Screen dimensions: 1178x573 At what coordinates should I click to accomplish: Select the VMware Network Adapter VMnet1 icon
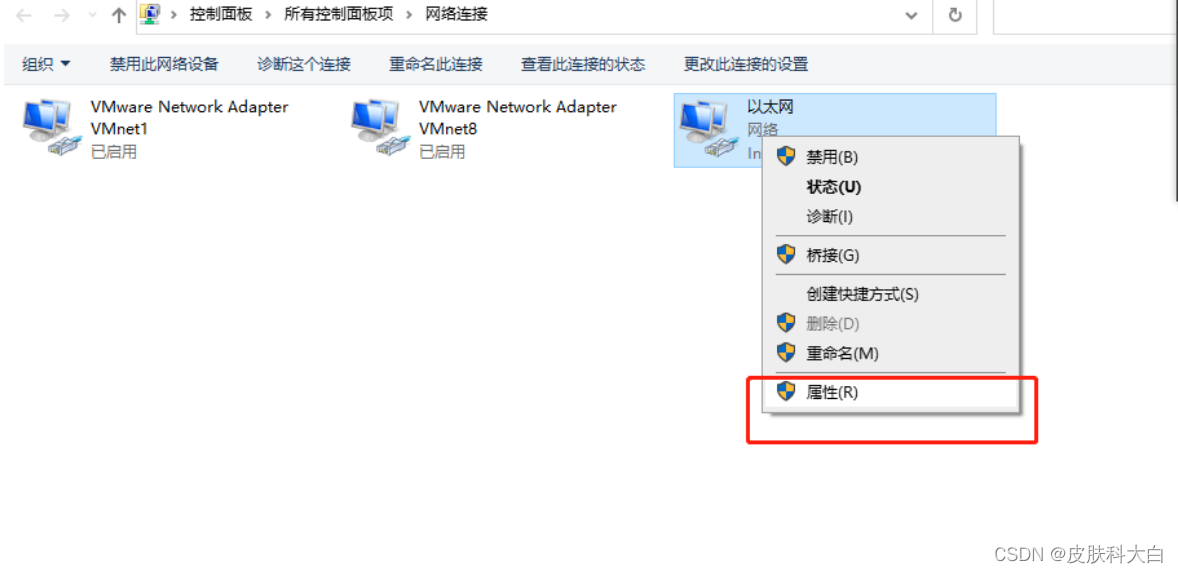coord(50,127)
